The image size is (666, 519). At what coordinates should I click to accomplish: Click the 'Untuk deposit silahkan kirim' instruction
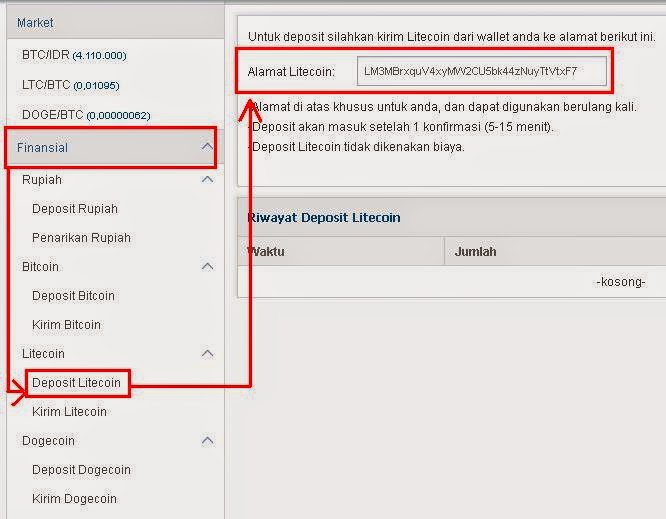coord(452,37)
